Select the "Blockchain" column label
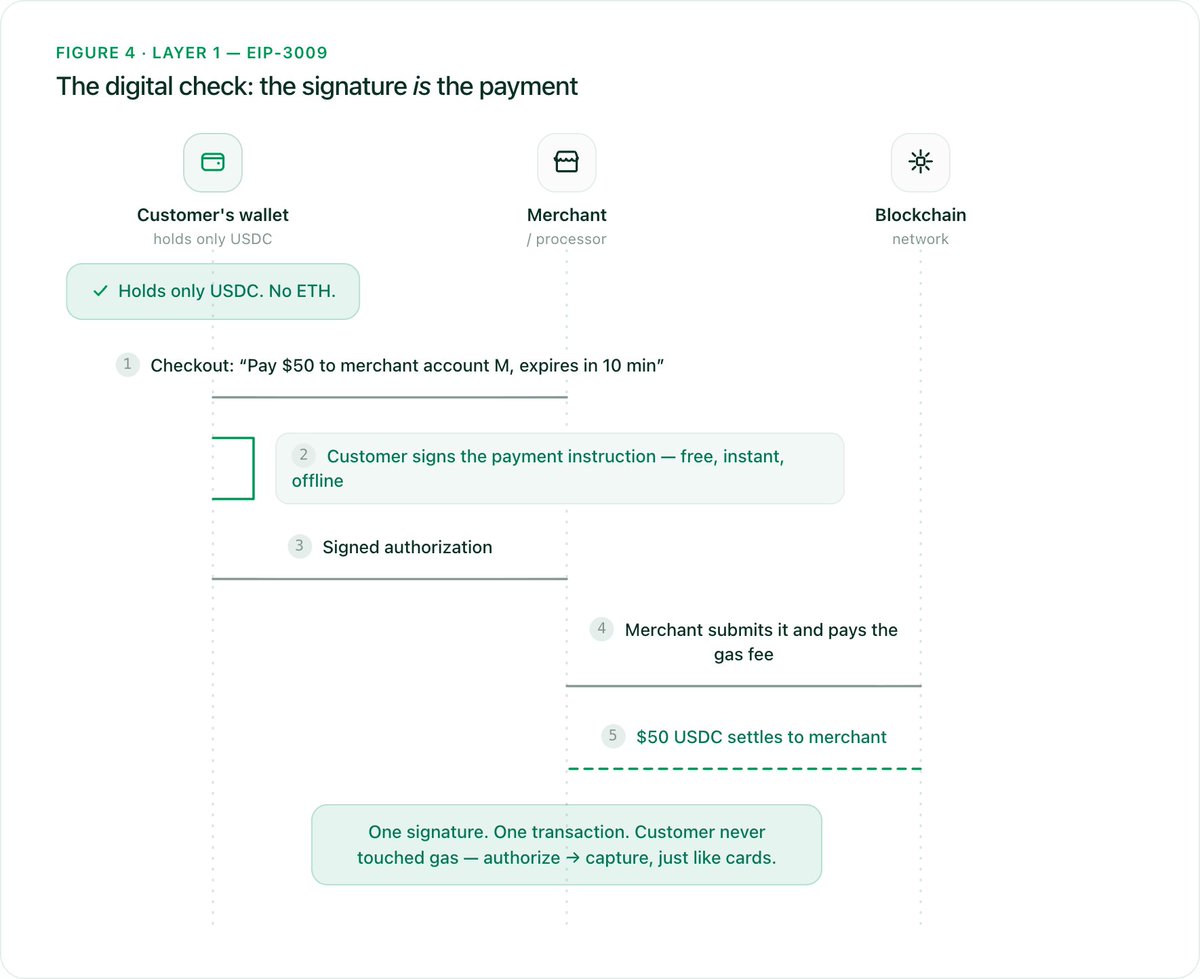The image size is (1200, 979). tap(921, 215)
